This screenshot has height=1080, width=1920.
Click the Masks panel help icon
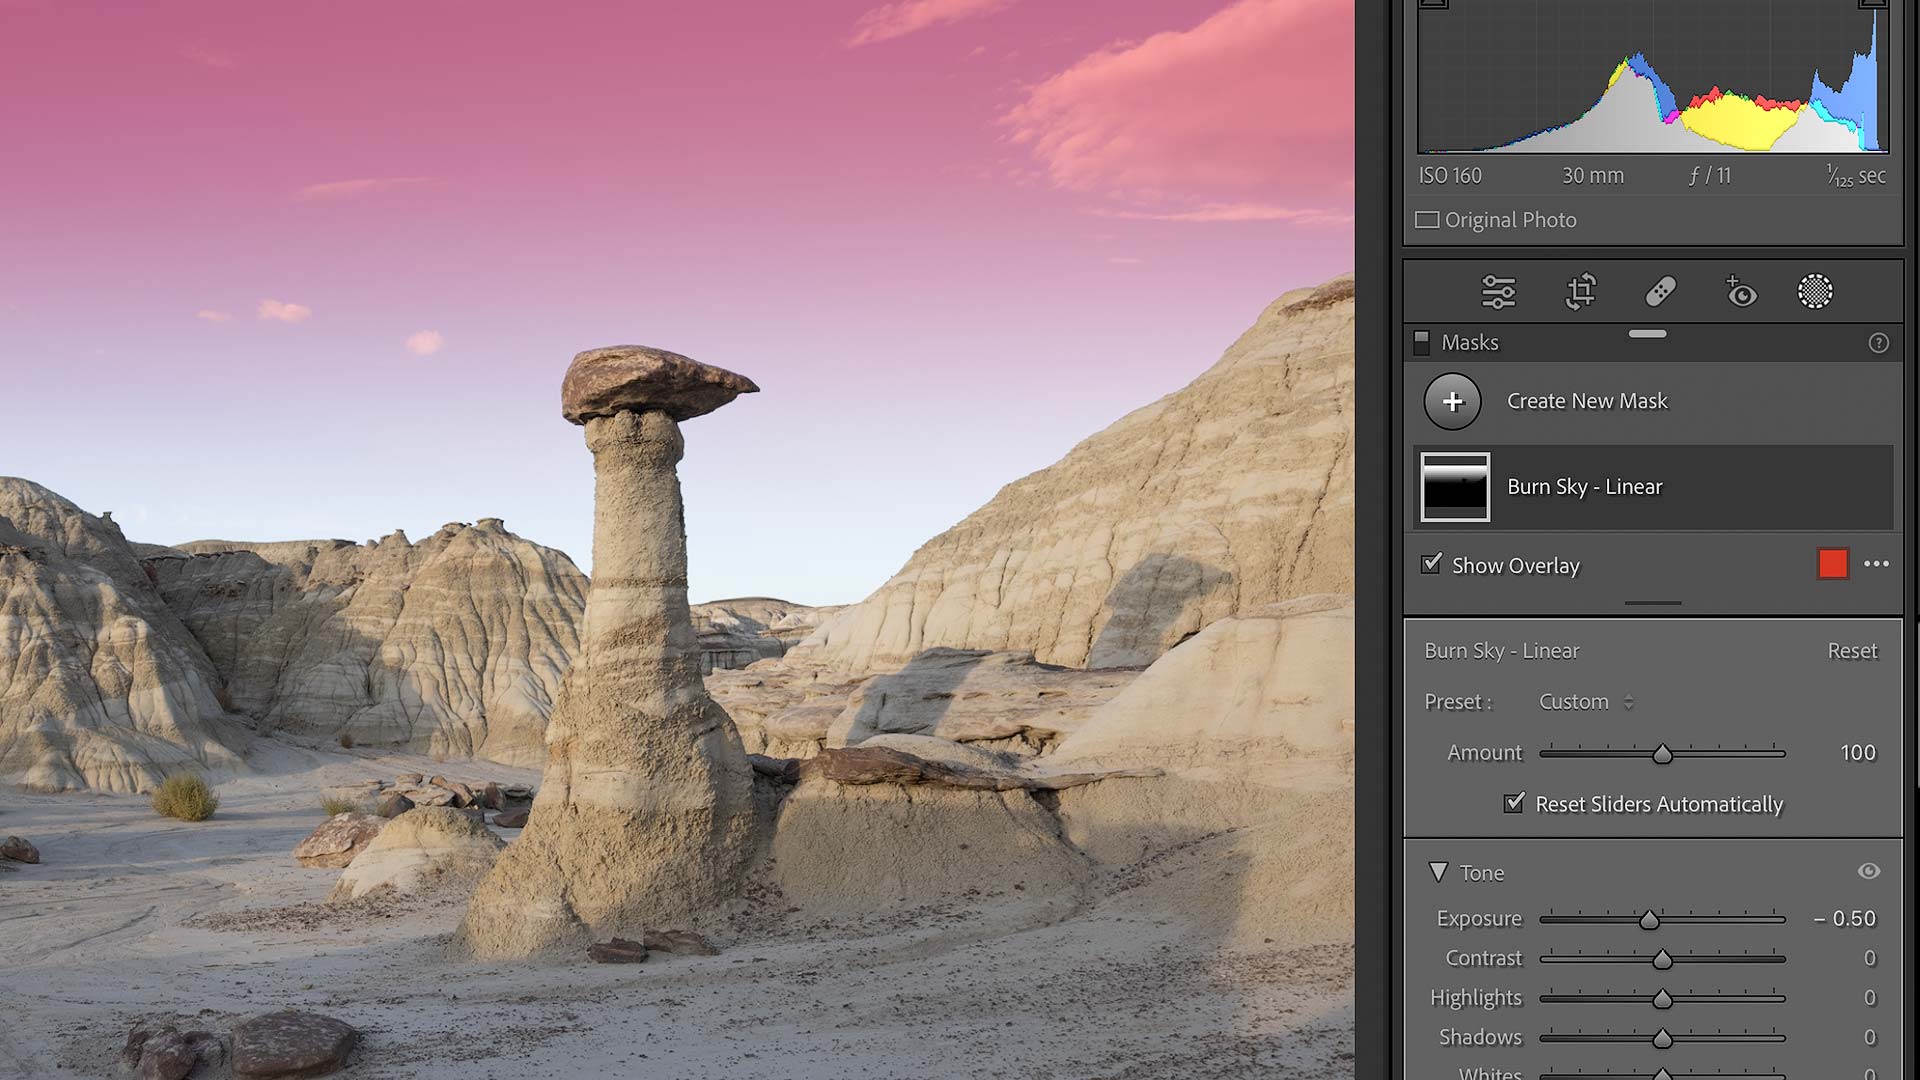(x=1878, y=343)
